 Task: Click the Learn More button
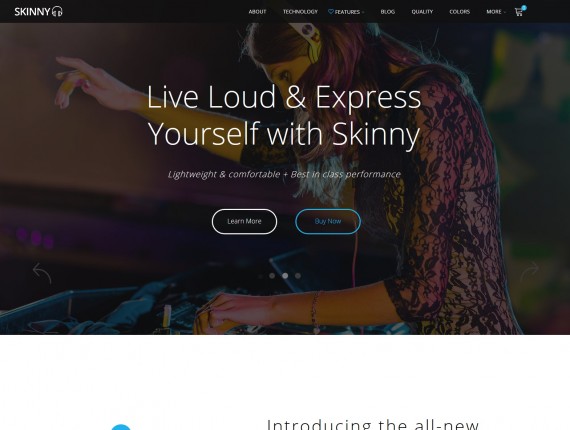[244, 221]
